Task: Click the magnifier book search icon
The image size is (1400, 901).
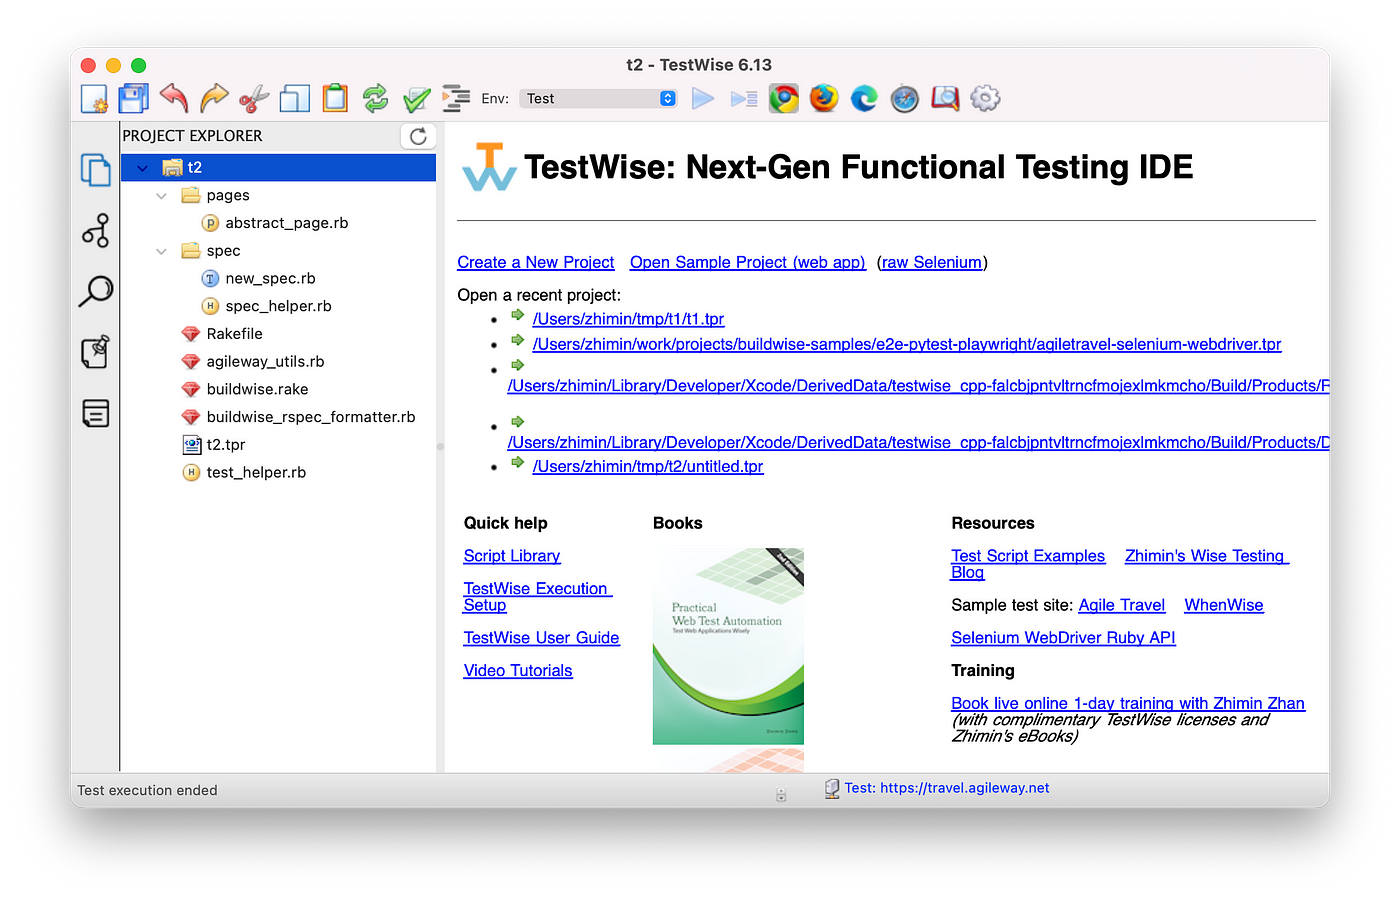Action: pyautogui.click(x=945, y=98)
